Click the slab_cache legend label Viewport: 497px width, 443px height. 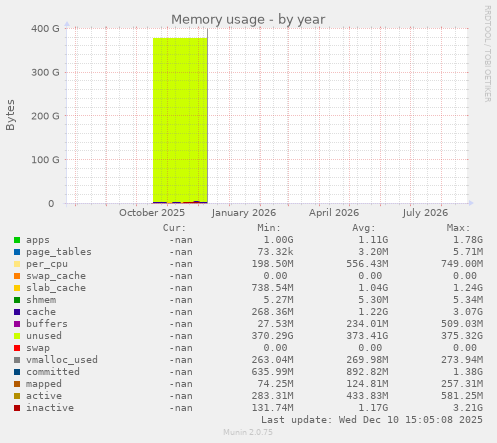tap(56, 288)
